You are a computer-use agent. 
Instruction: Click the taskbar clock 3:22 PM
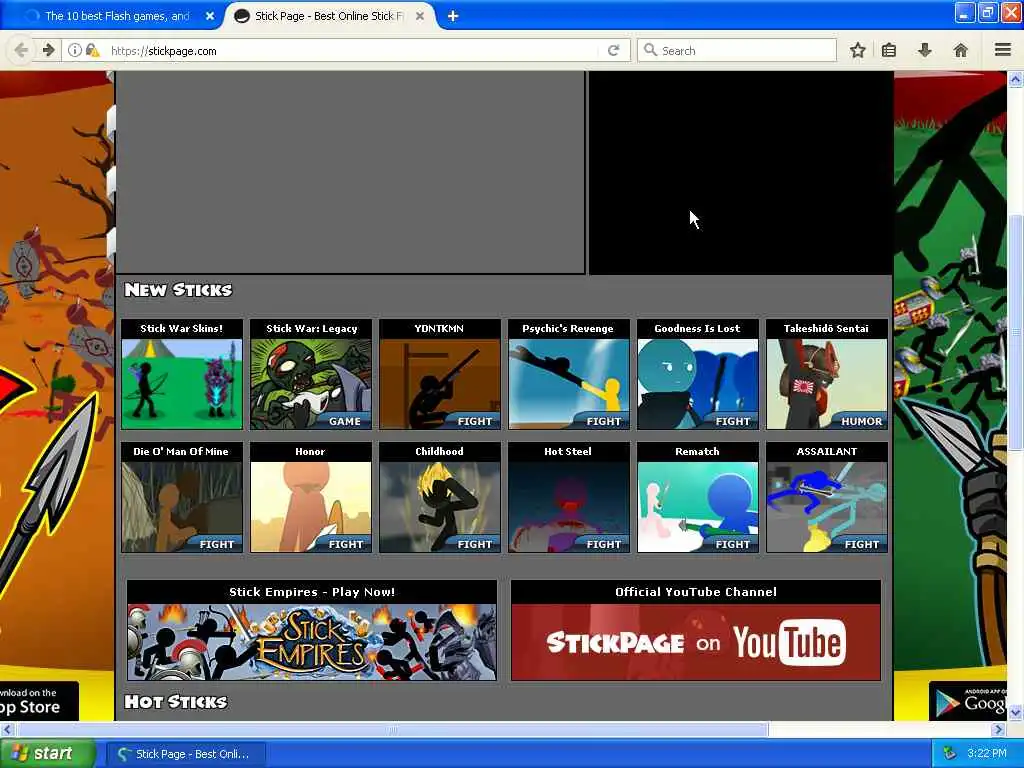pos(987,754)
